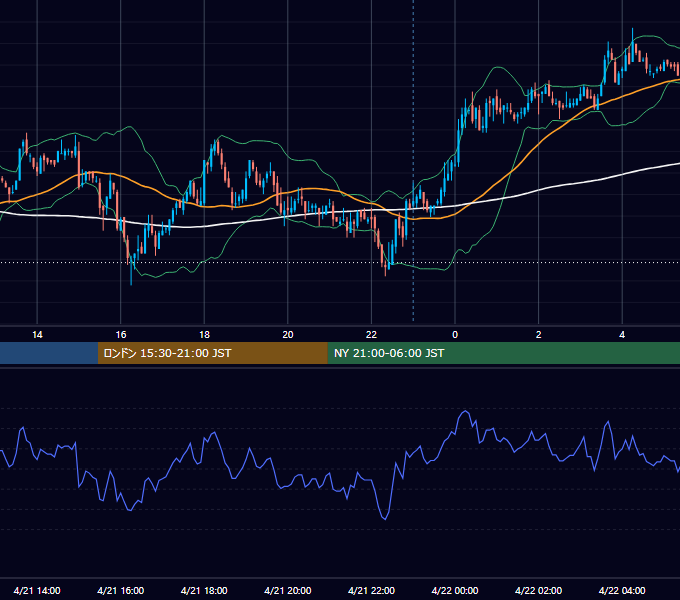Click the '16' hour label on price chart axis

tap(121, 334)
